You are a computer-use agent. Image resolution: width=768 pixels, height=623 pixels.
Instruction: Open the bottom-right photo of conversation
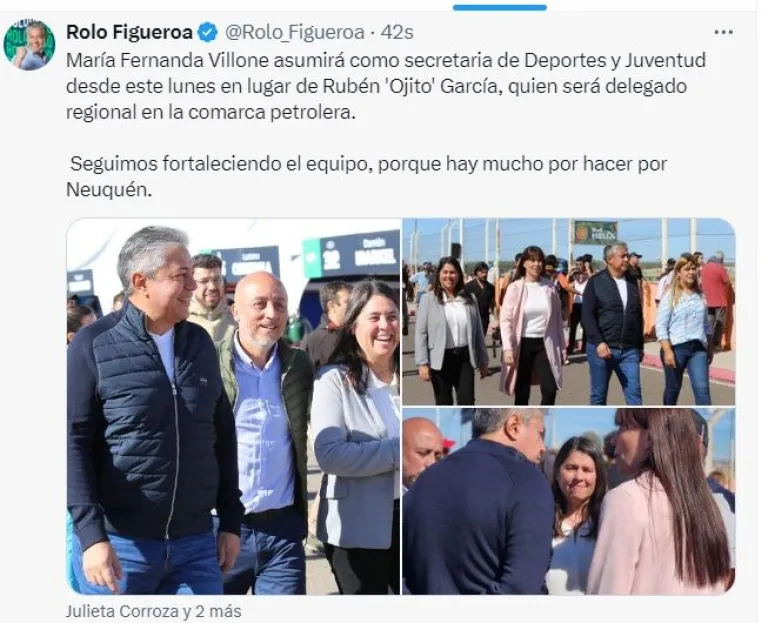tap(569, 502)
